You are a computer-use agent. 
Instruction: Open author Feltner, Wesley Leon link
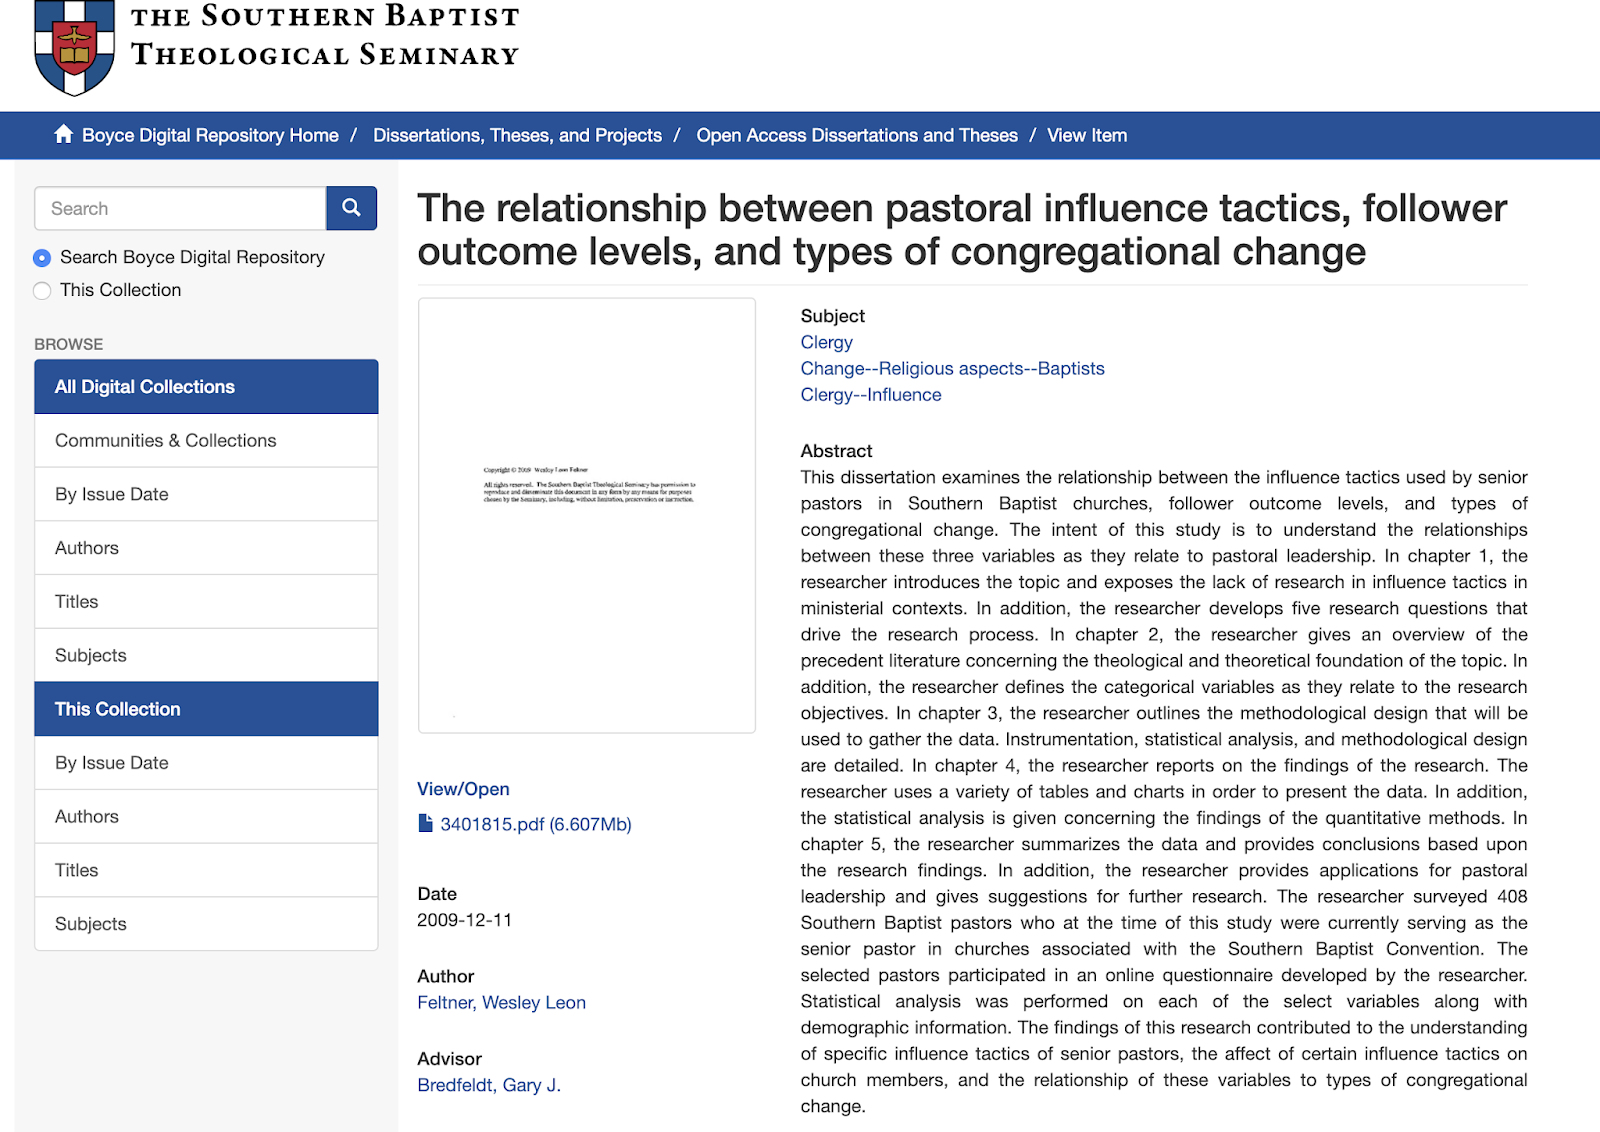[501, 1002]
